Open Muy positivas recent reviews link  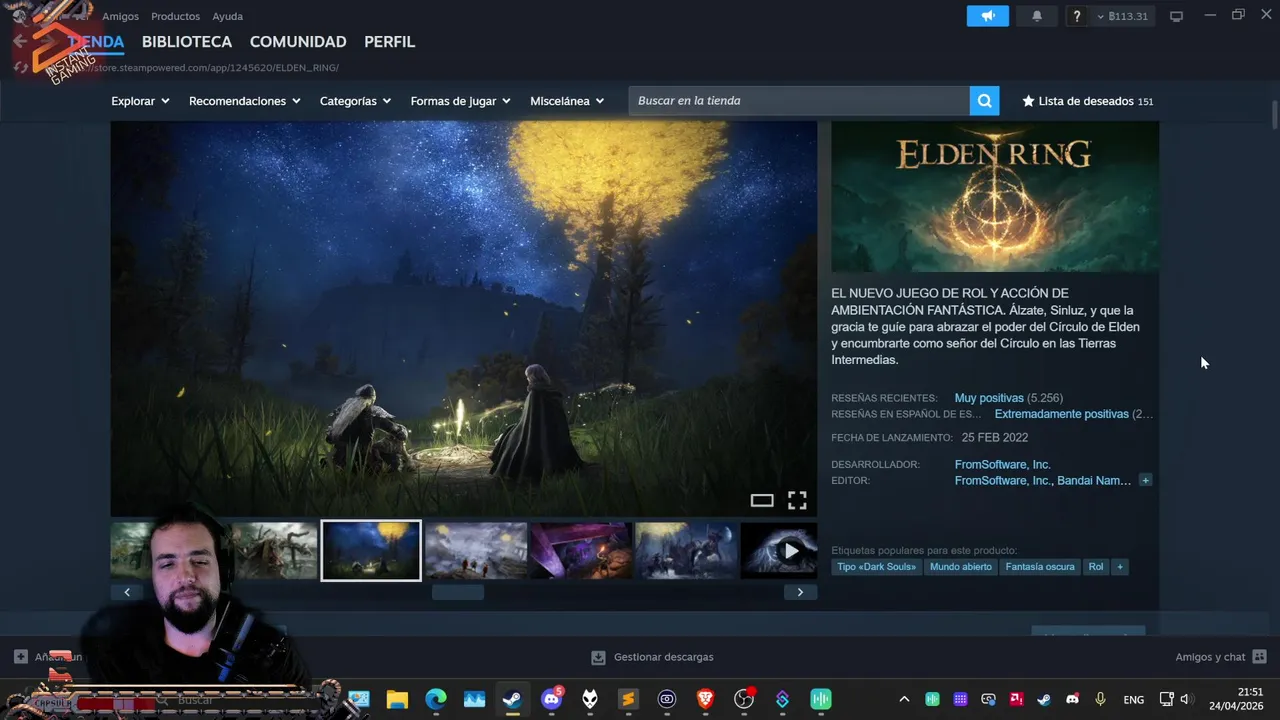point(989,398)
